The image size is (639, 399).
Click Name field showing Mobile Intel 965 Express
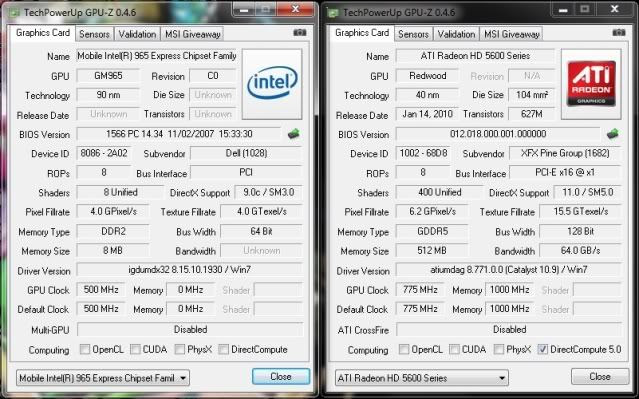pos(156,56)
